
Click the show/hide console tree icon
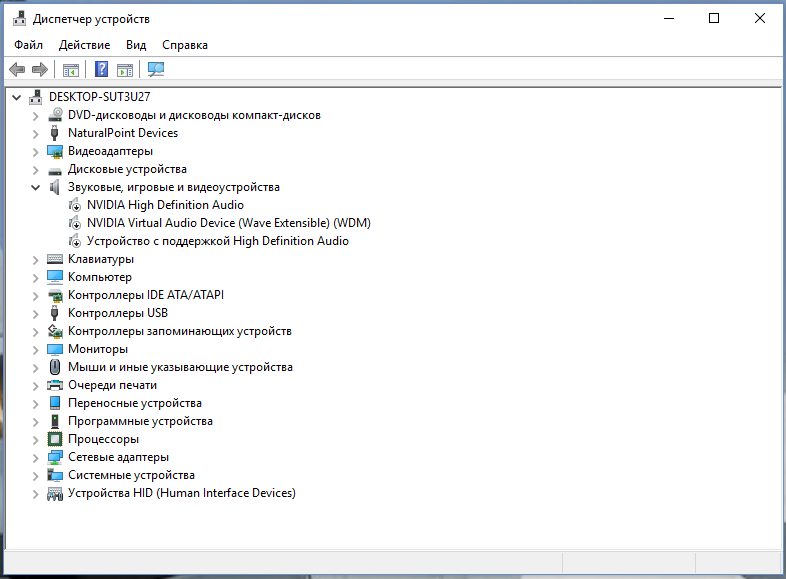(x=71, y=70)
